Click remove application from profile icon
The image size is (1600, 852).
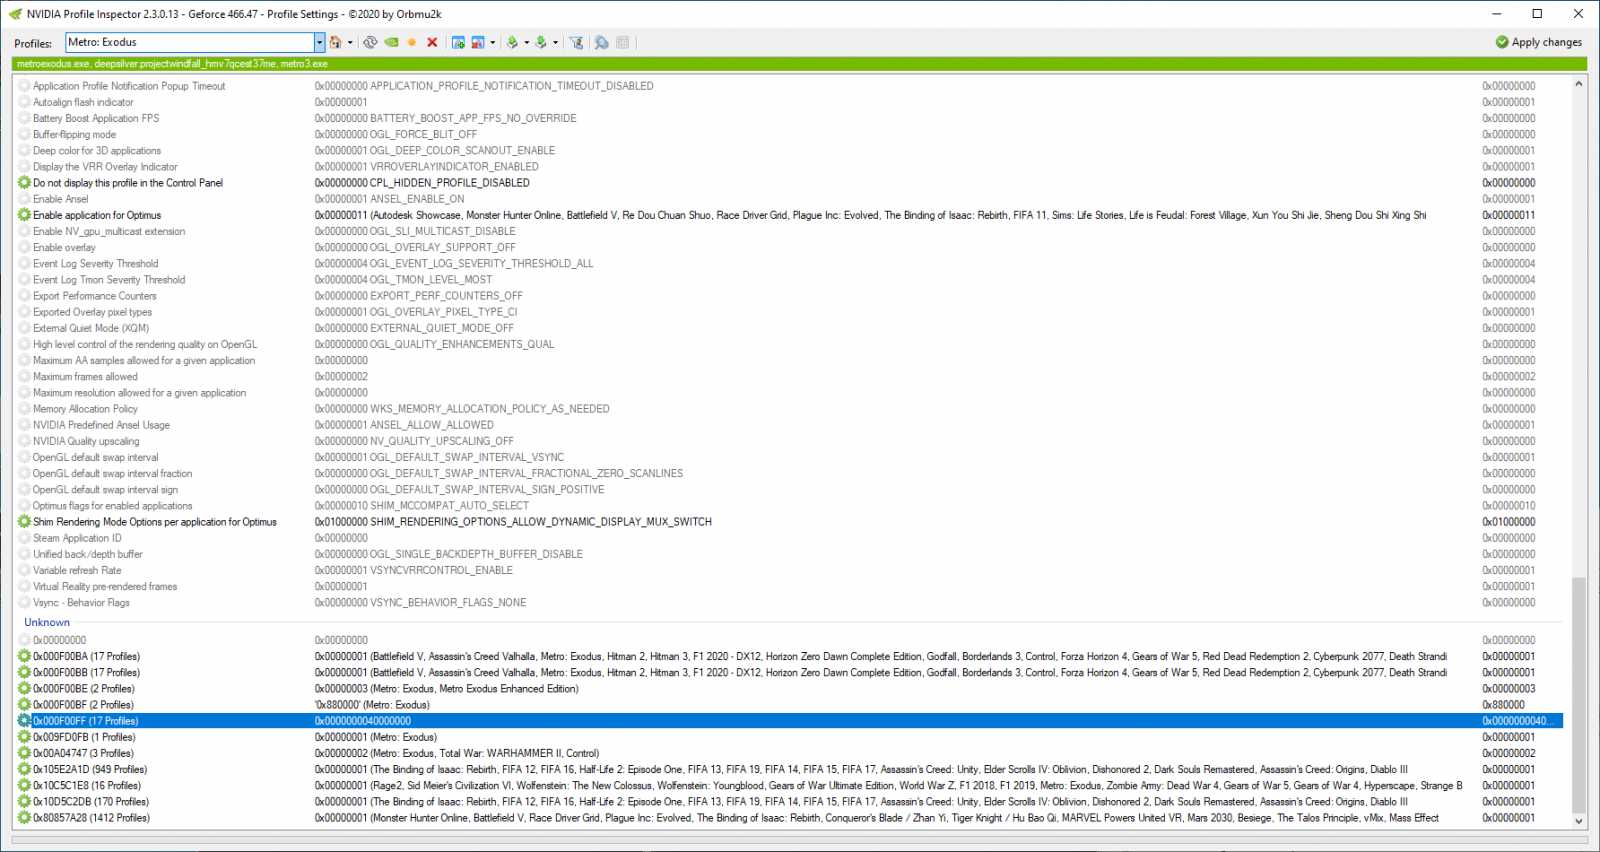click(478, 42)
